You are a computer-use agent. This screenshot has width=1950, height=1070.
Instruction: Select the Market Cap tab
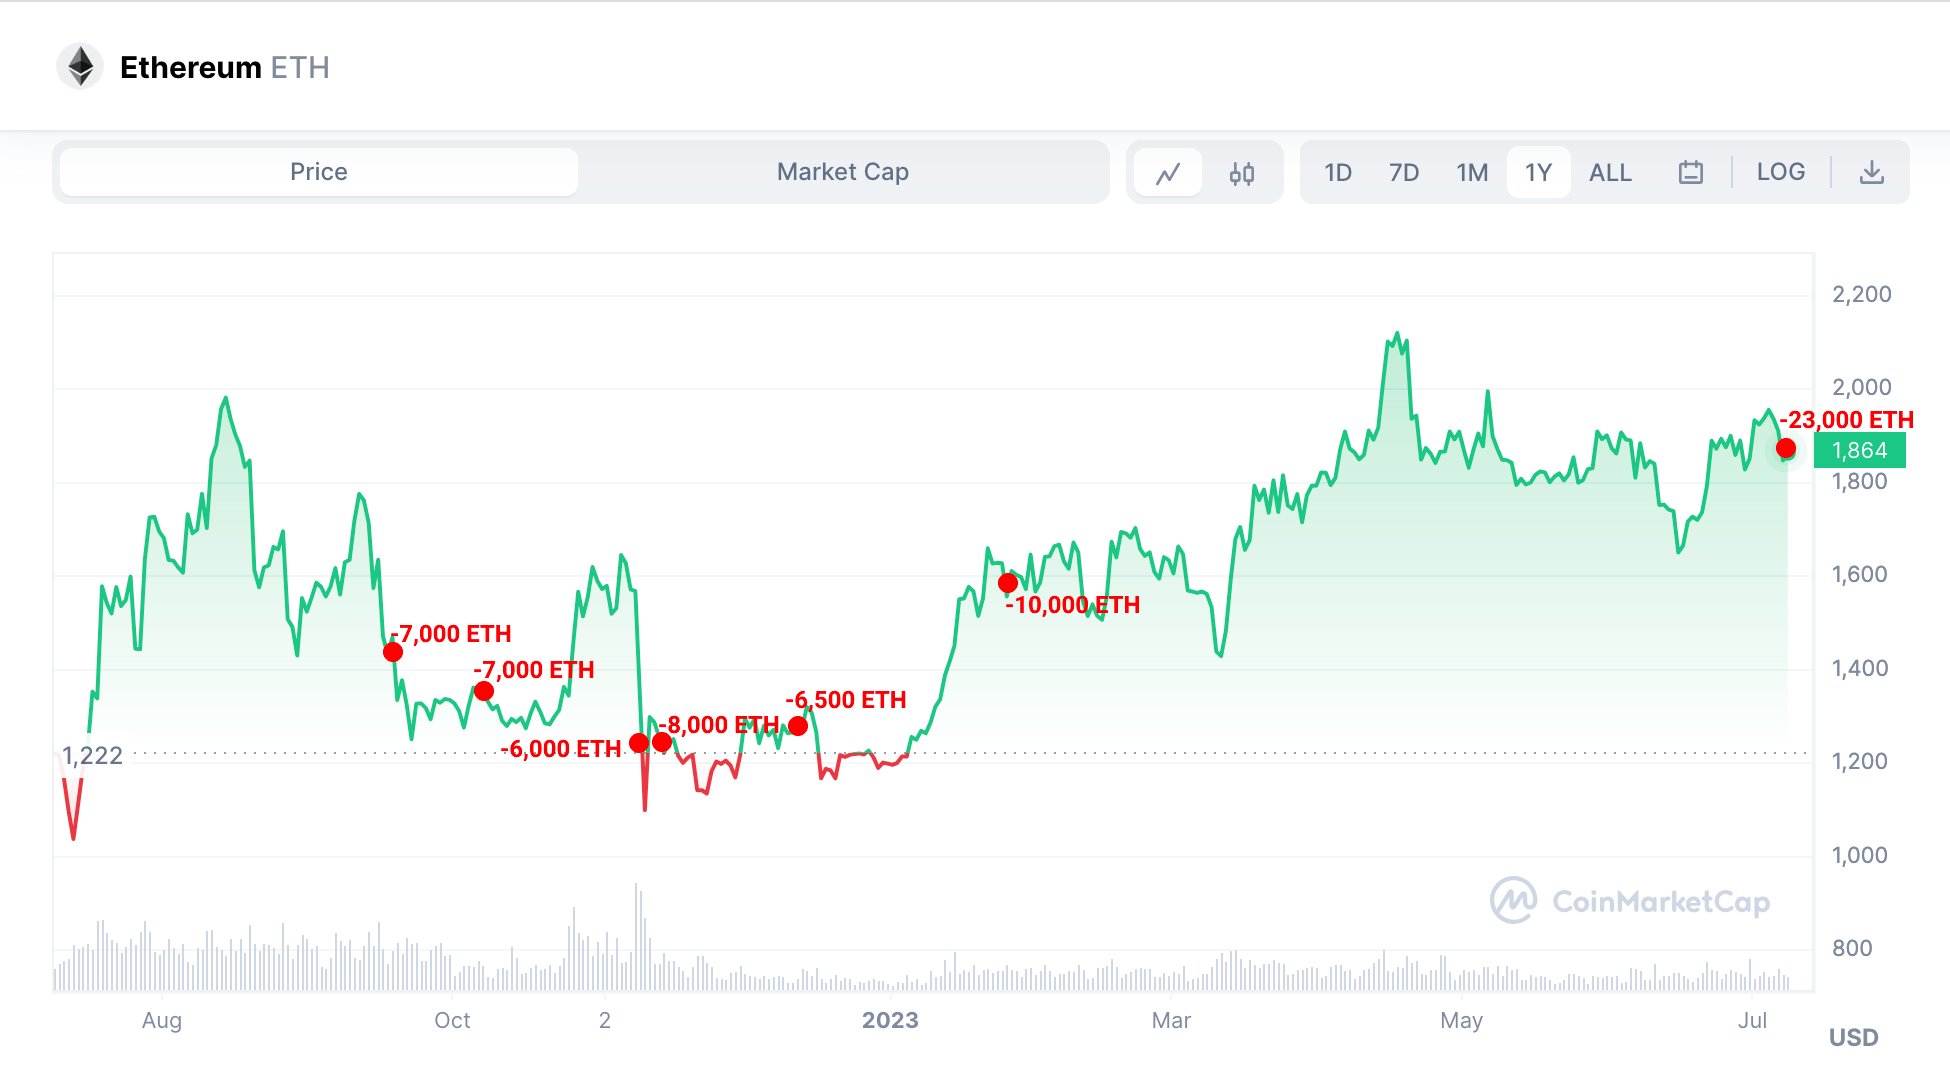coord(843,172)
